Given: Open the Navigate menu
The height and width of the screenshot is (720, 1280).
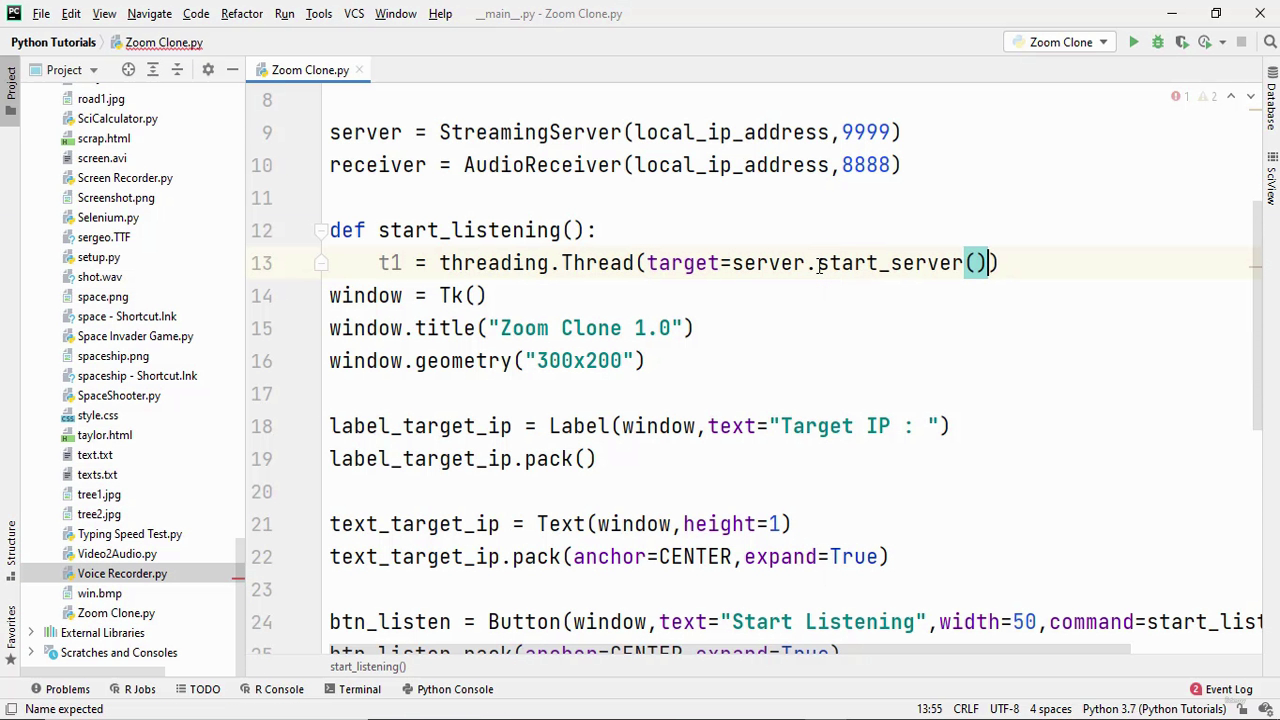Looking at the screenshot, I should point(149,14).
